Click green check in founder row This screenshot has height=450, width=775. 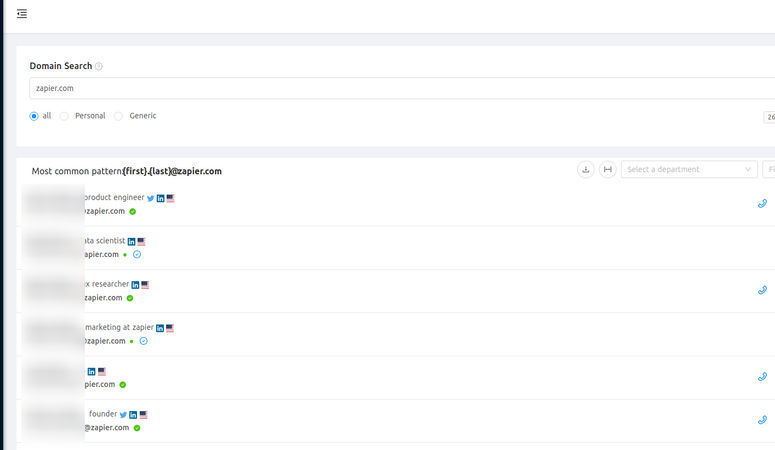point(137,428)
